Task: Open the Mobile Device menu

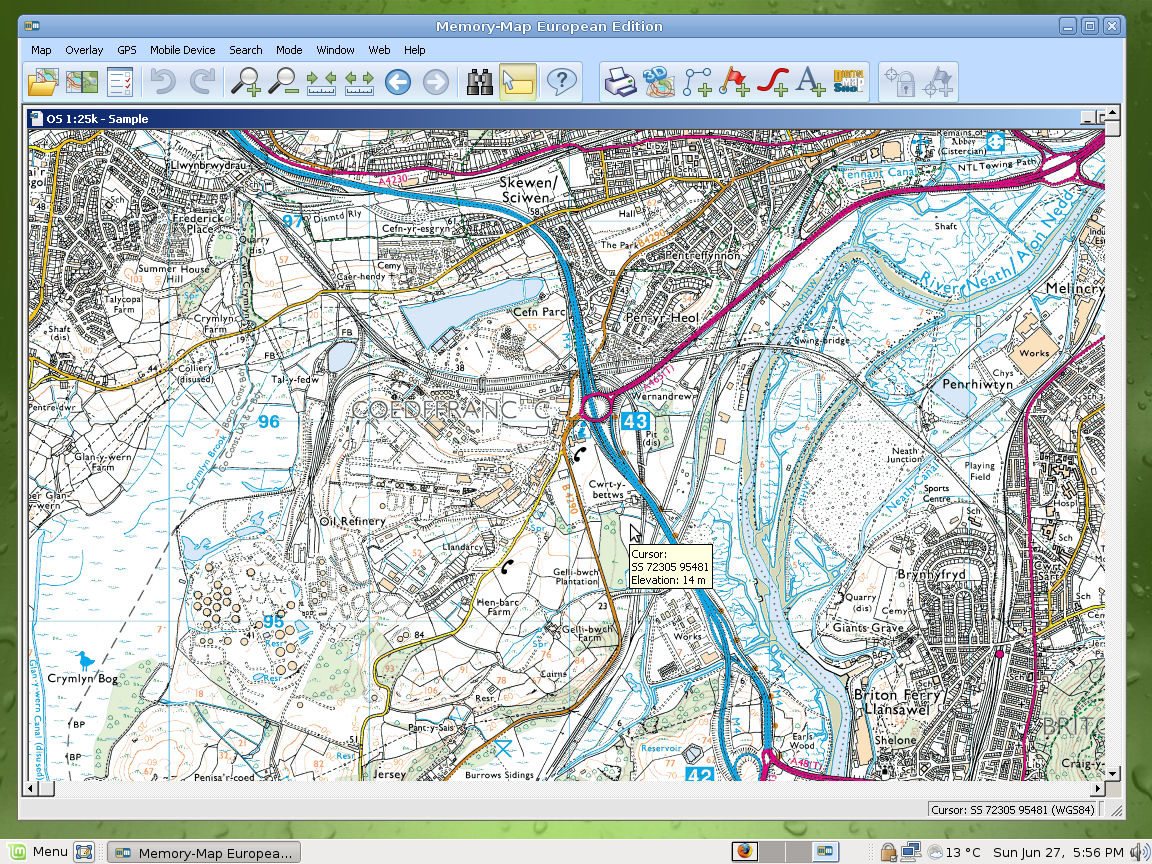Action: tap(182, 50)
